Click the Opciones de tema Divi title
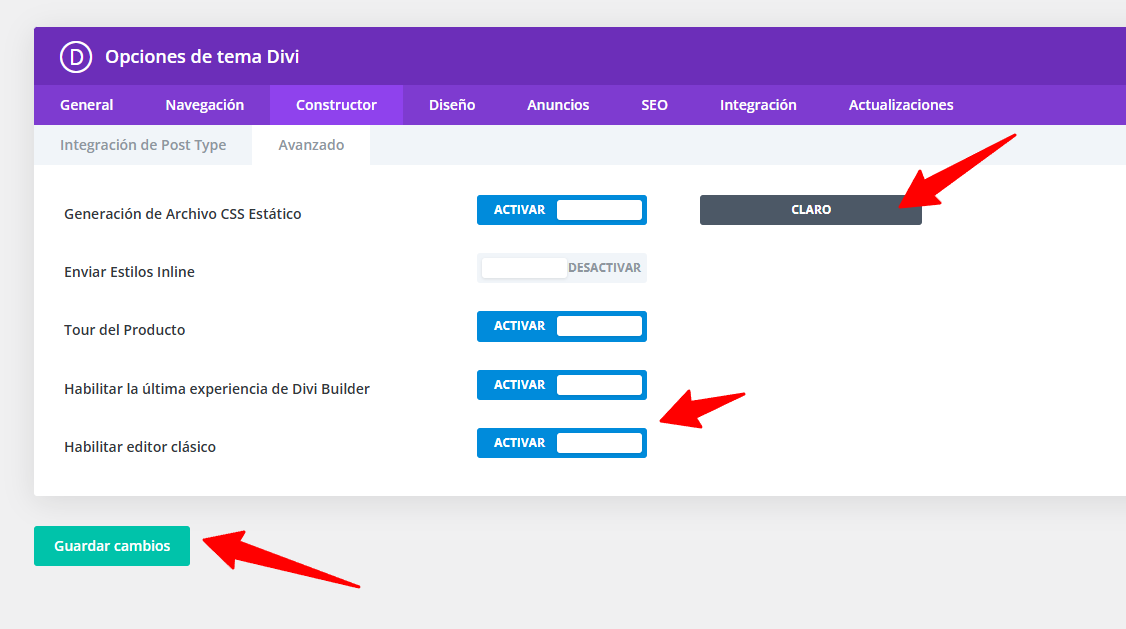1126x629 pixels. 202,57
